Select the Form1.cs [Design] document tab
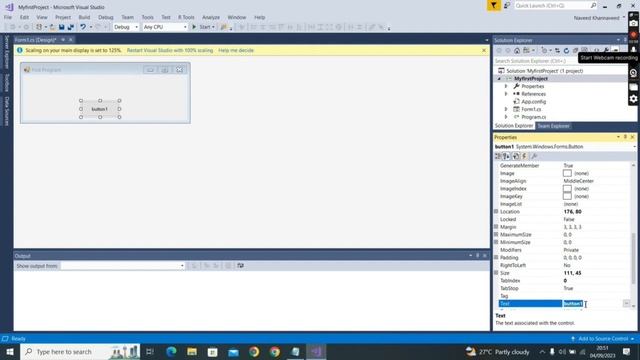This screenshot has width=640, height=360. [36, 40]
